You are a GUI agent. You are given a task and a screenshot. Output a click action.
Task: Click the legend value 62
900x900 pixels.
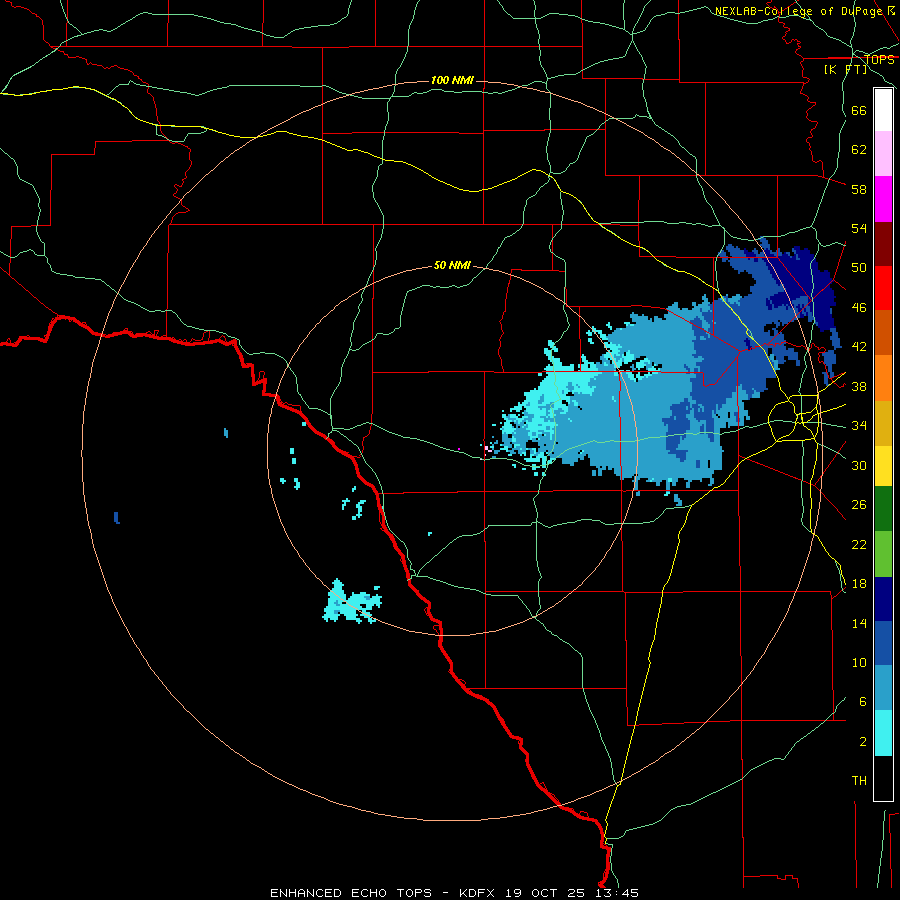coord(859,150)
